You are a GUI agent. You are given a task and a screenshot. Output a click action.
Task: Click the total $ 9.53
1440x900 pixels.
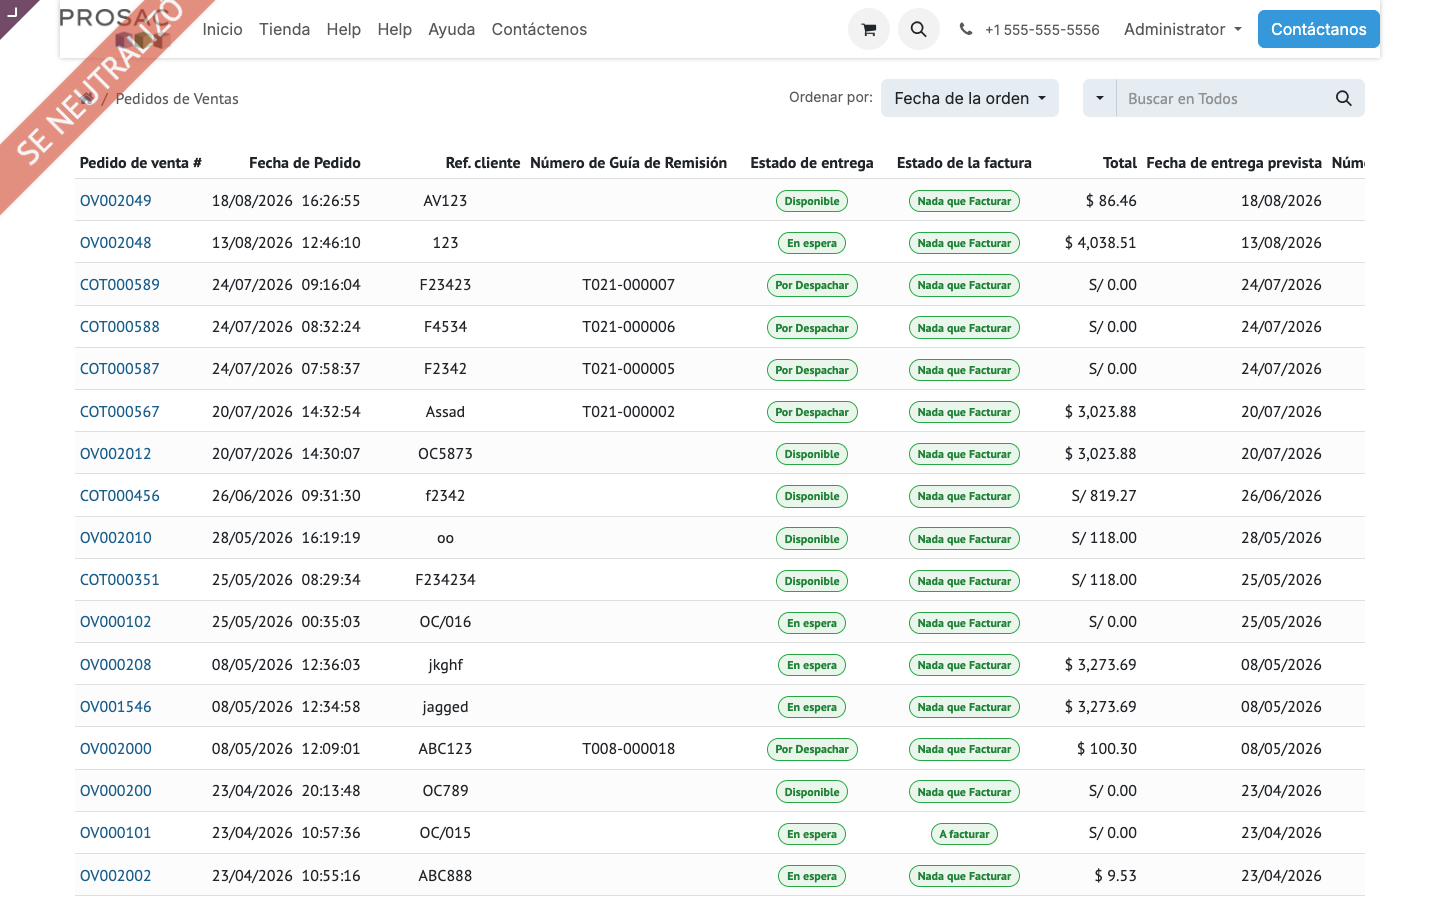1115,875
